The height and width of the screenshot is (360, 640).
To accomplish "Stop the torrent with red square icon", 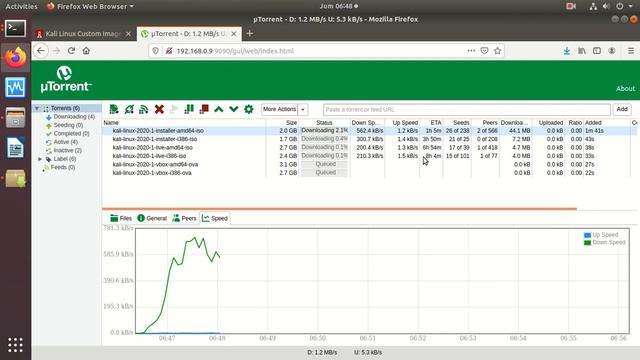I will pyautogui.click(x=204, y=109).
